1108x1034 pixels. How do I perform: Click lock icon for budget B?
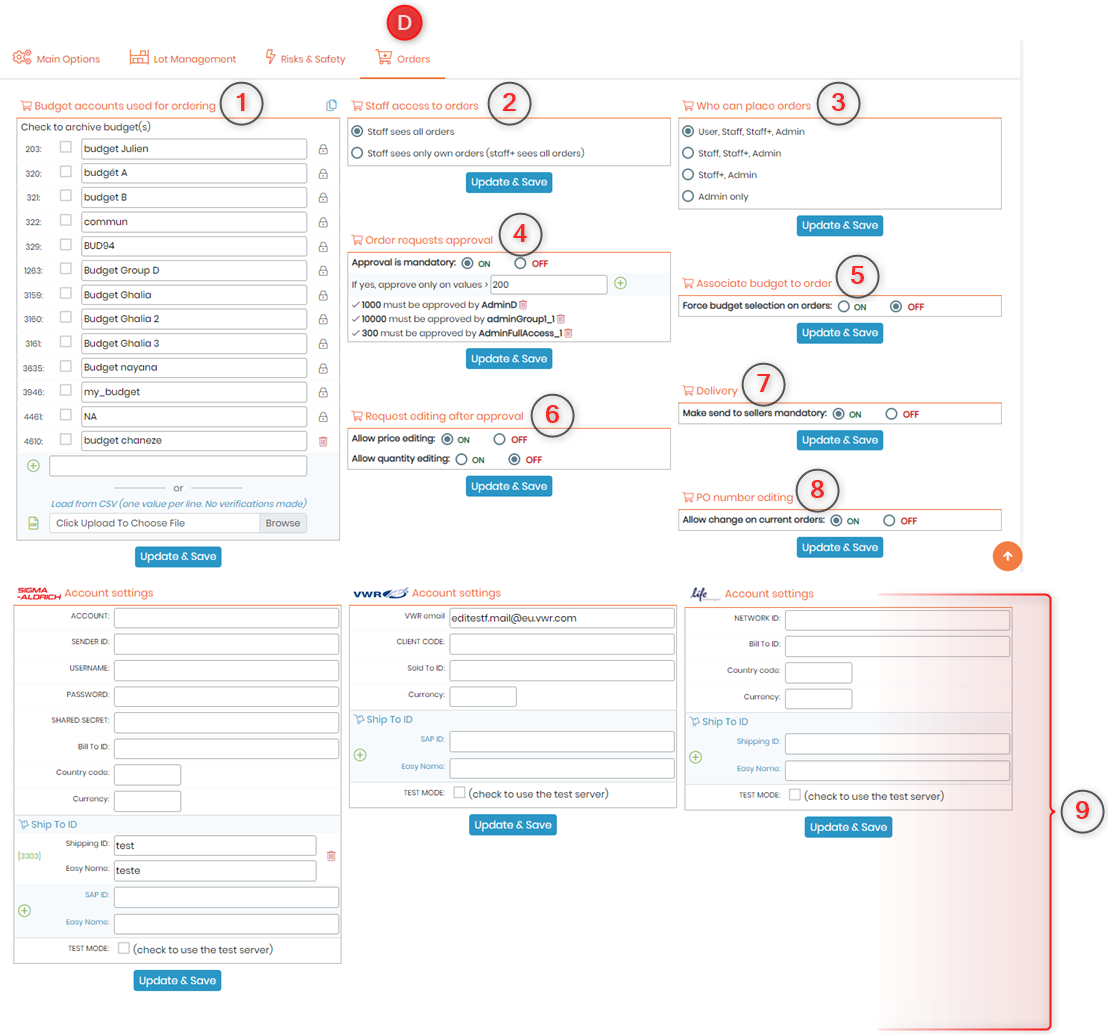(x=323, y=197)
